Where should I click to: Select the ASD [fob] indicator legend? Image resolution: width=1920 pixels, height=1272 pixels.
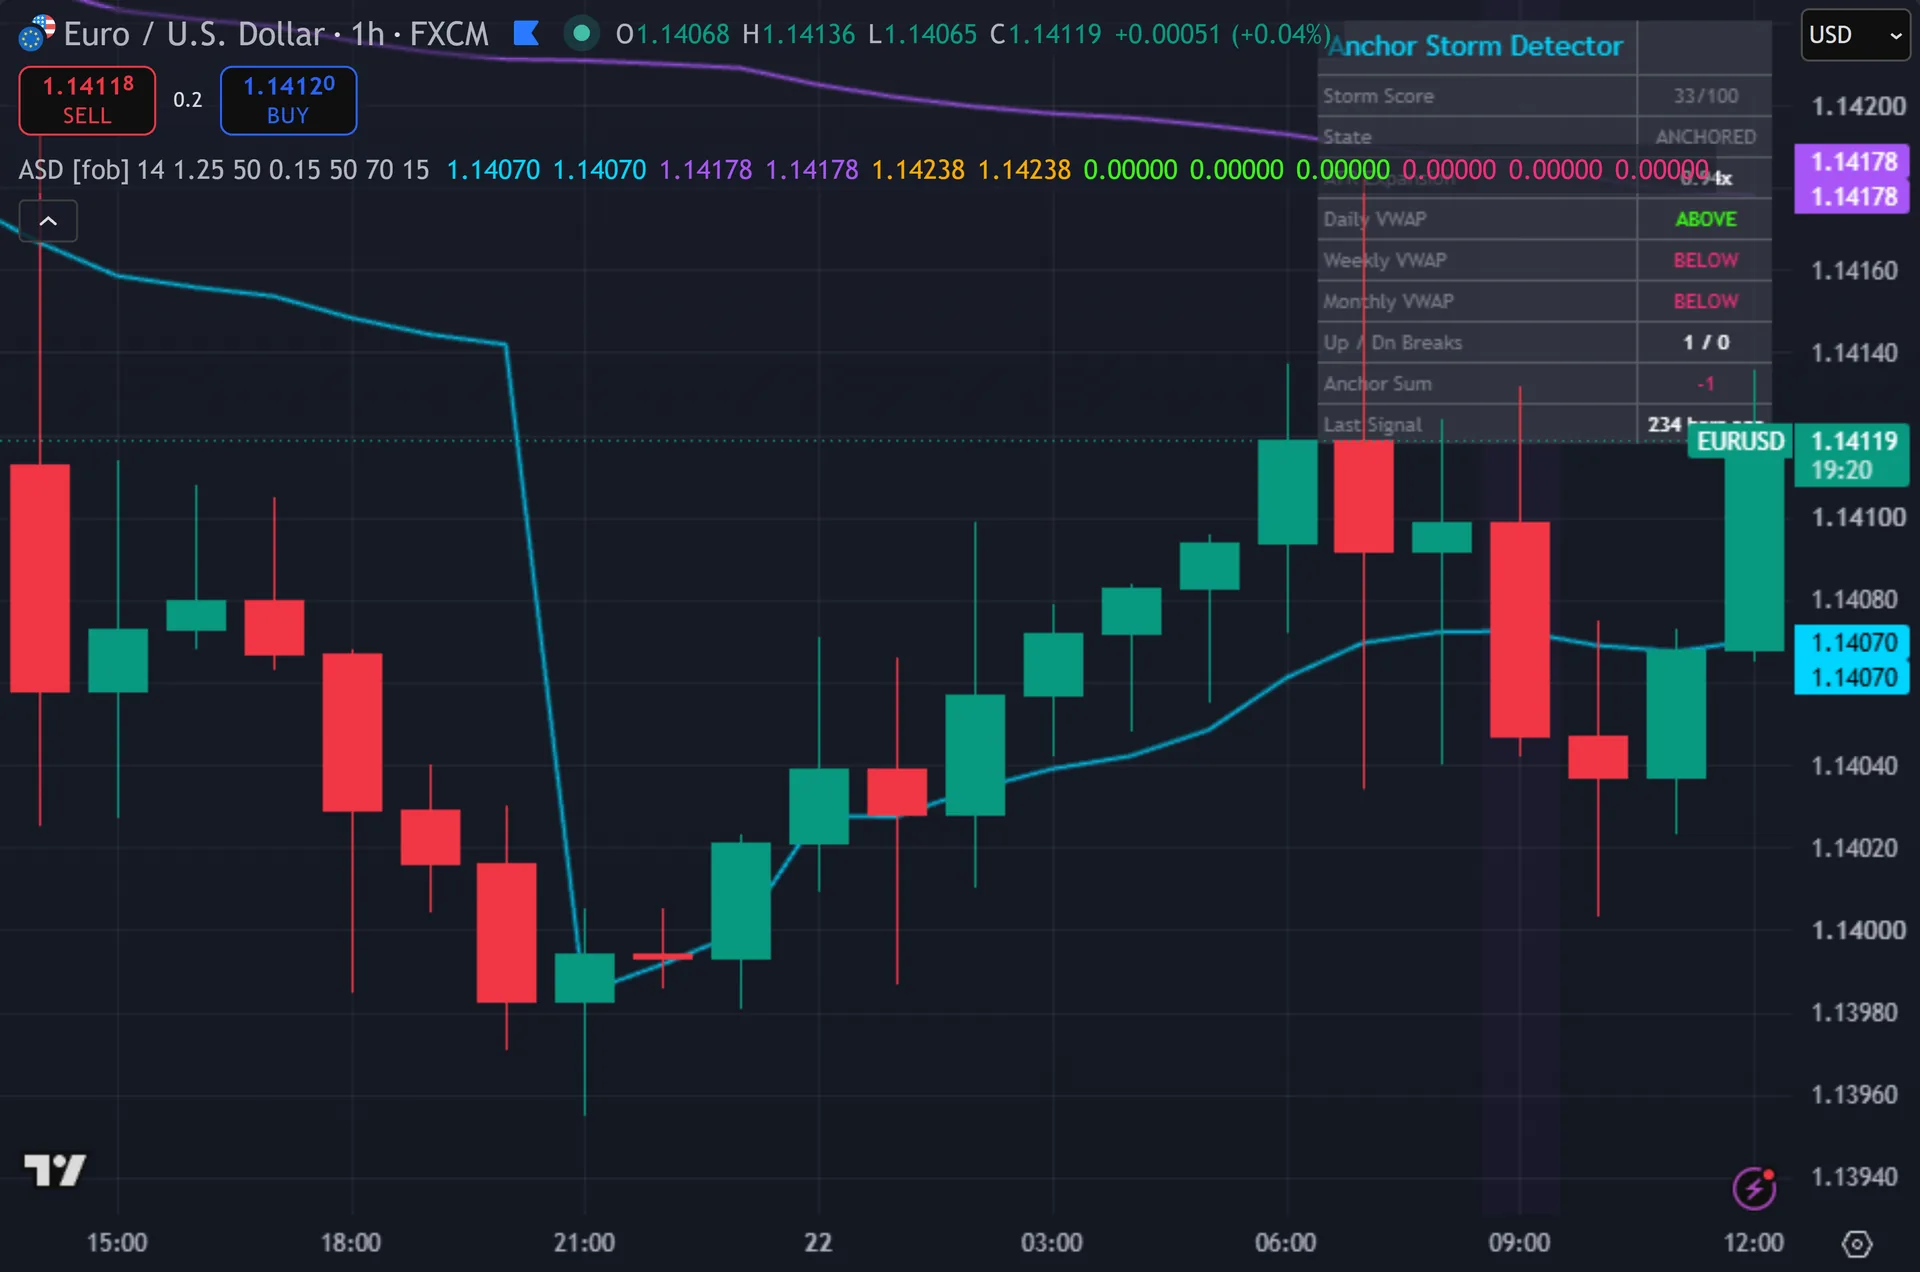(74, 170)
